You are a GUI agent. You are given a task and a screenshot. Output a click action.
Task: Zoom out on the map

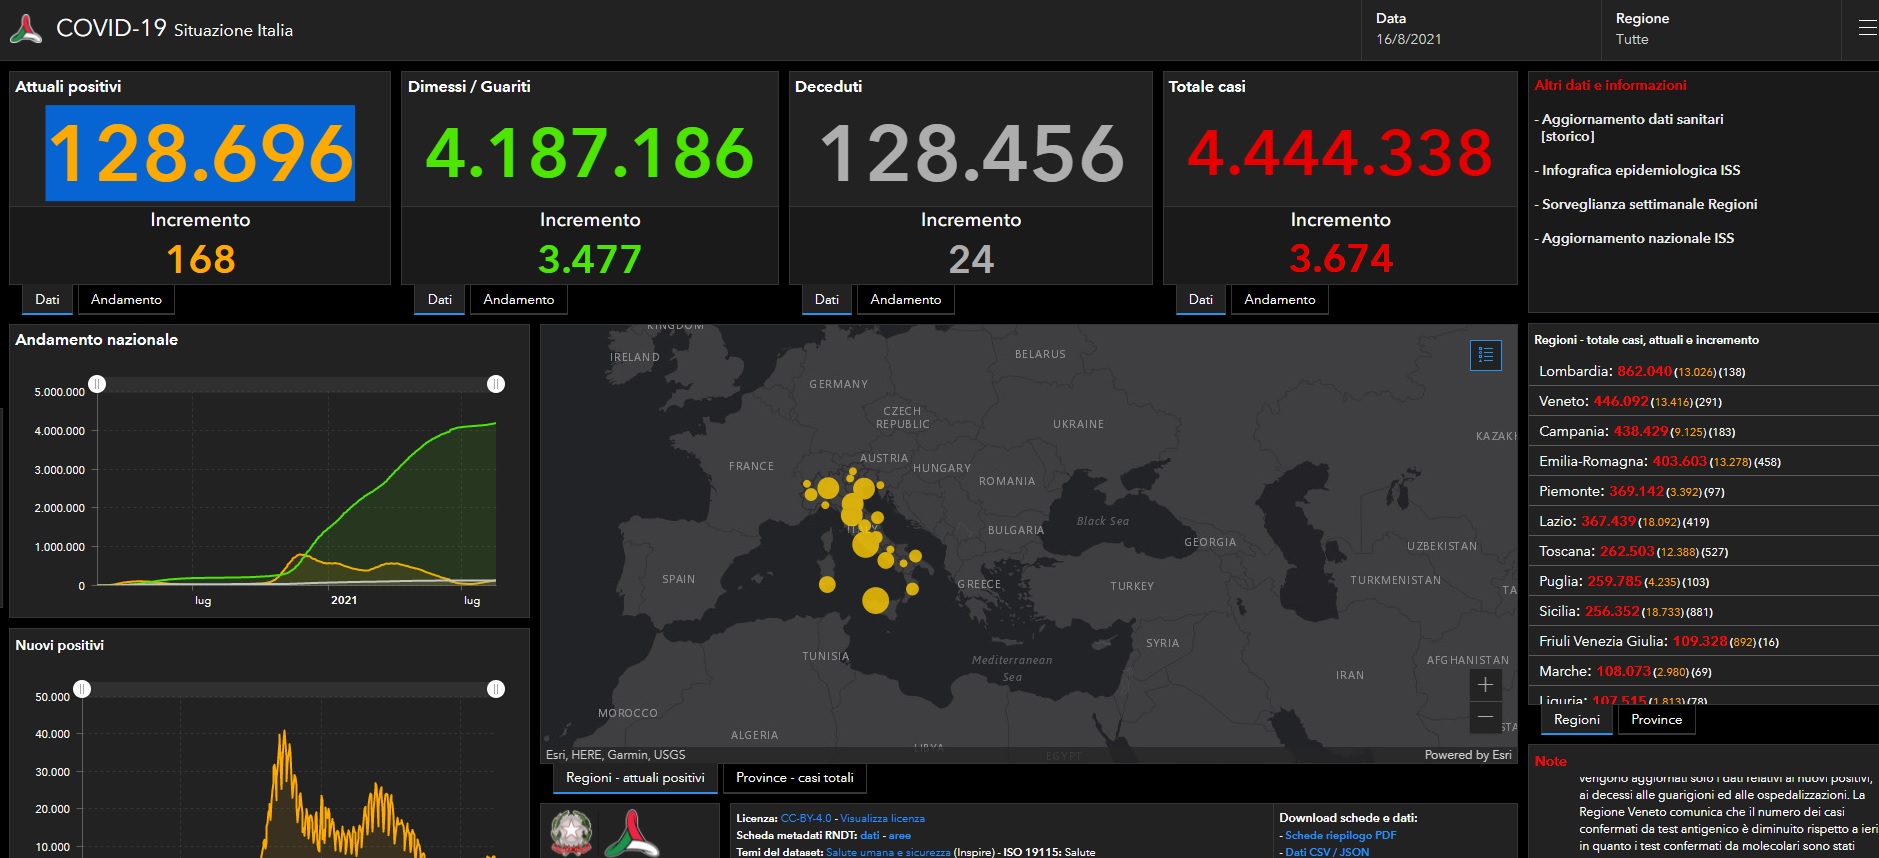coord(1485,717)
